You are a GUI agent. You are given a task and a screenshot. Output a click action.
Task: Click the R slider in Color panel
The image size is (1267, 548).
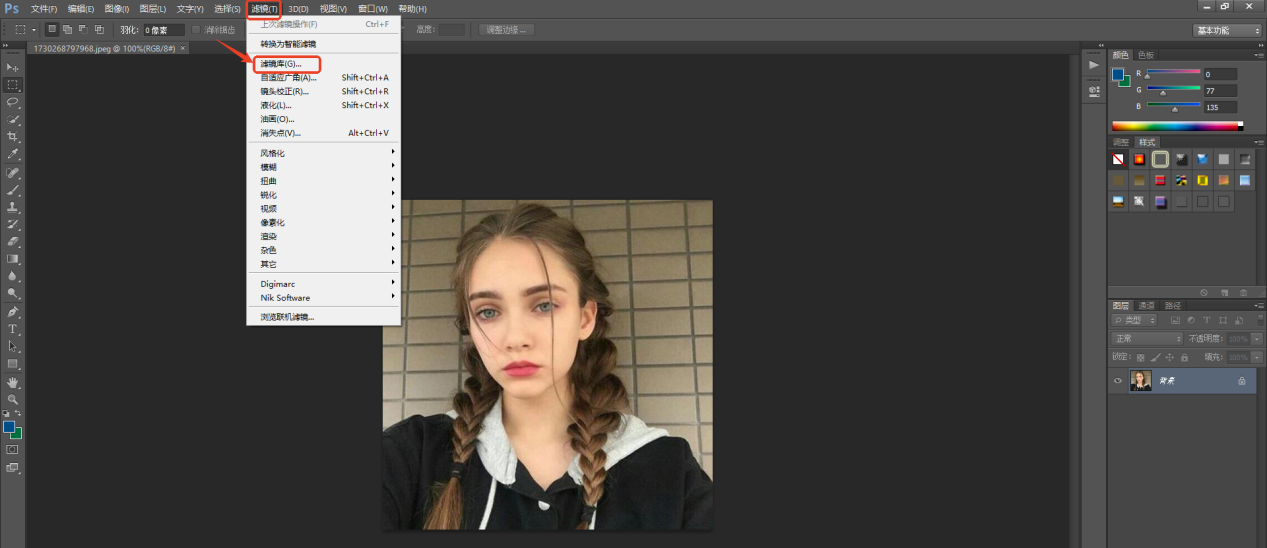tap(1173, 73)
